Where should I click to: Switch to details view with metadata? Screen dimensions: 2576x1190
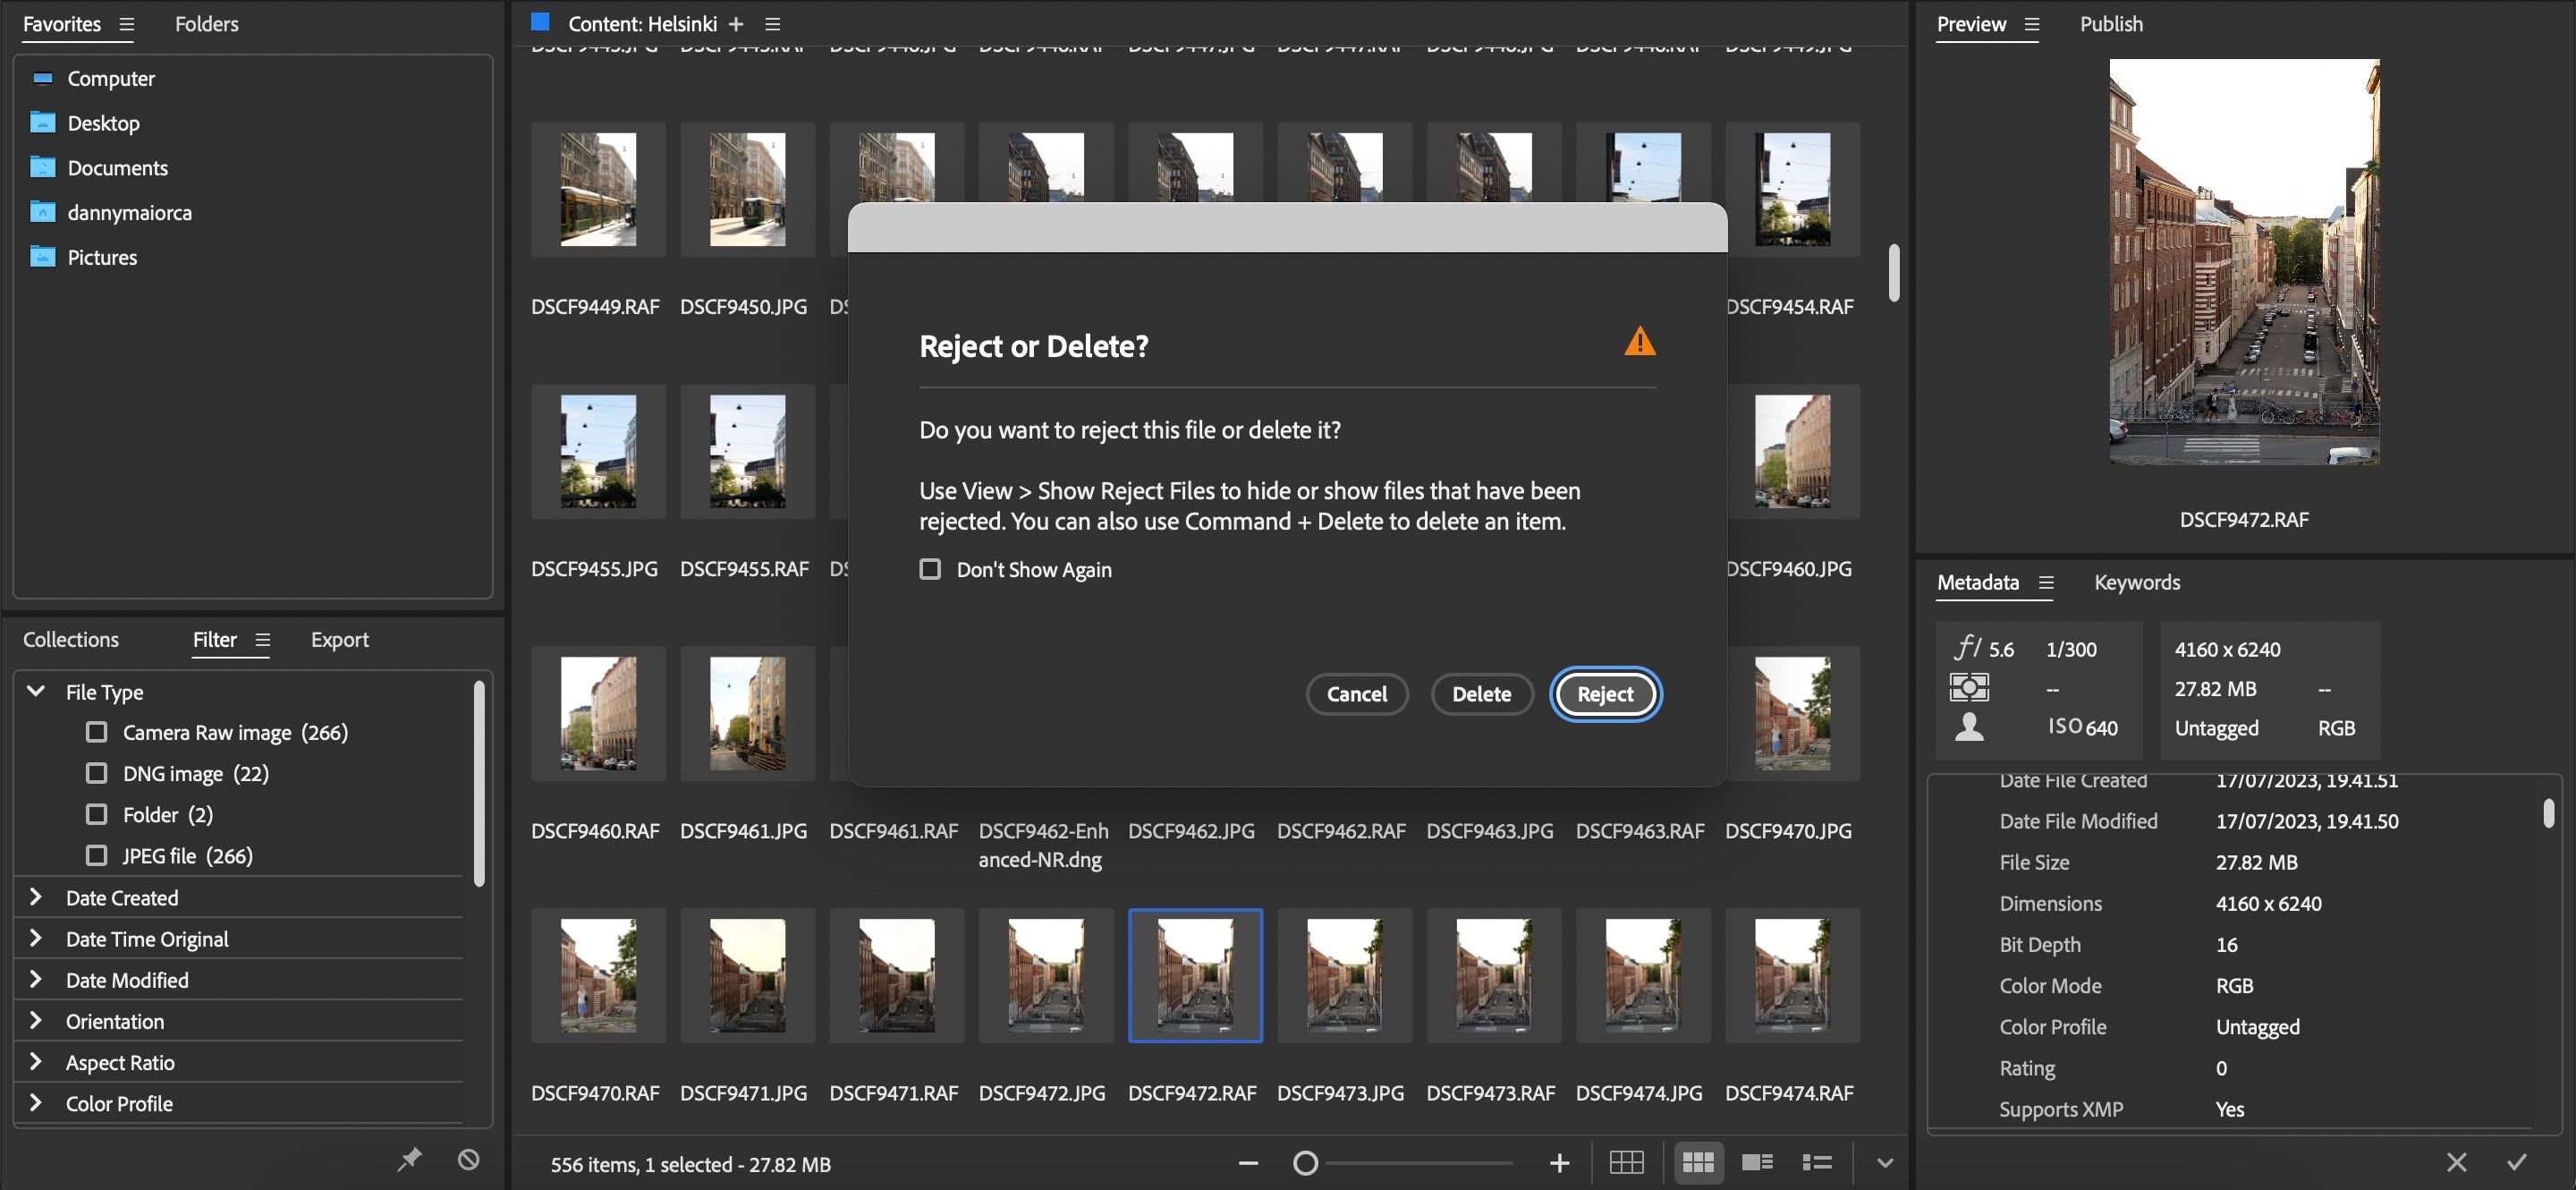coord(1757,1162)
